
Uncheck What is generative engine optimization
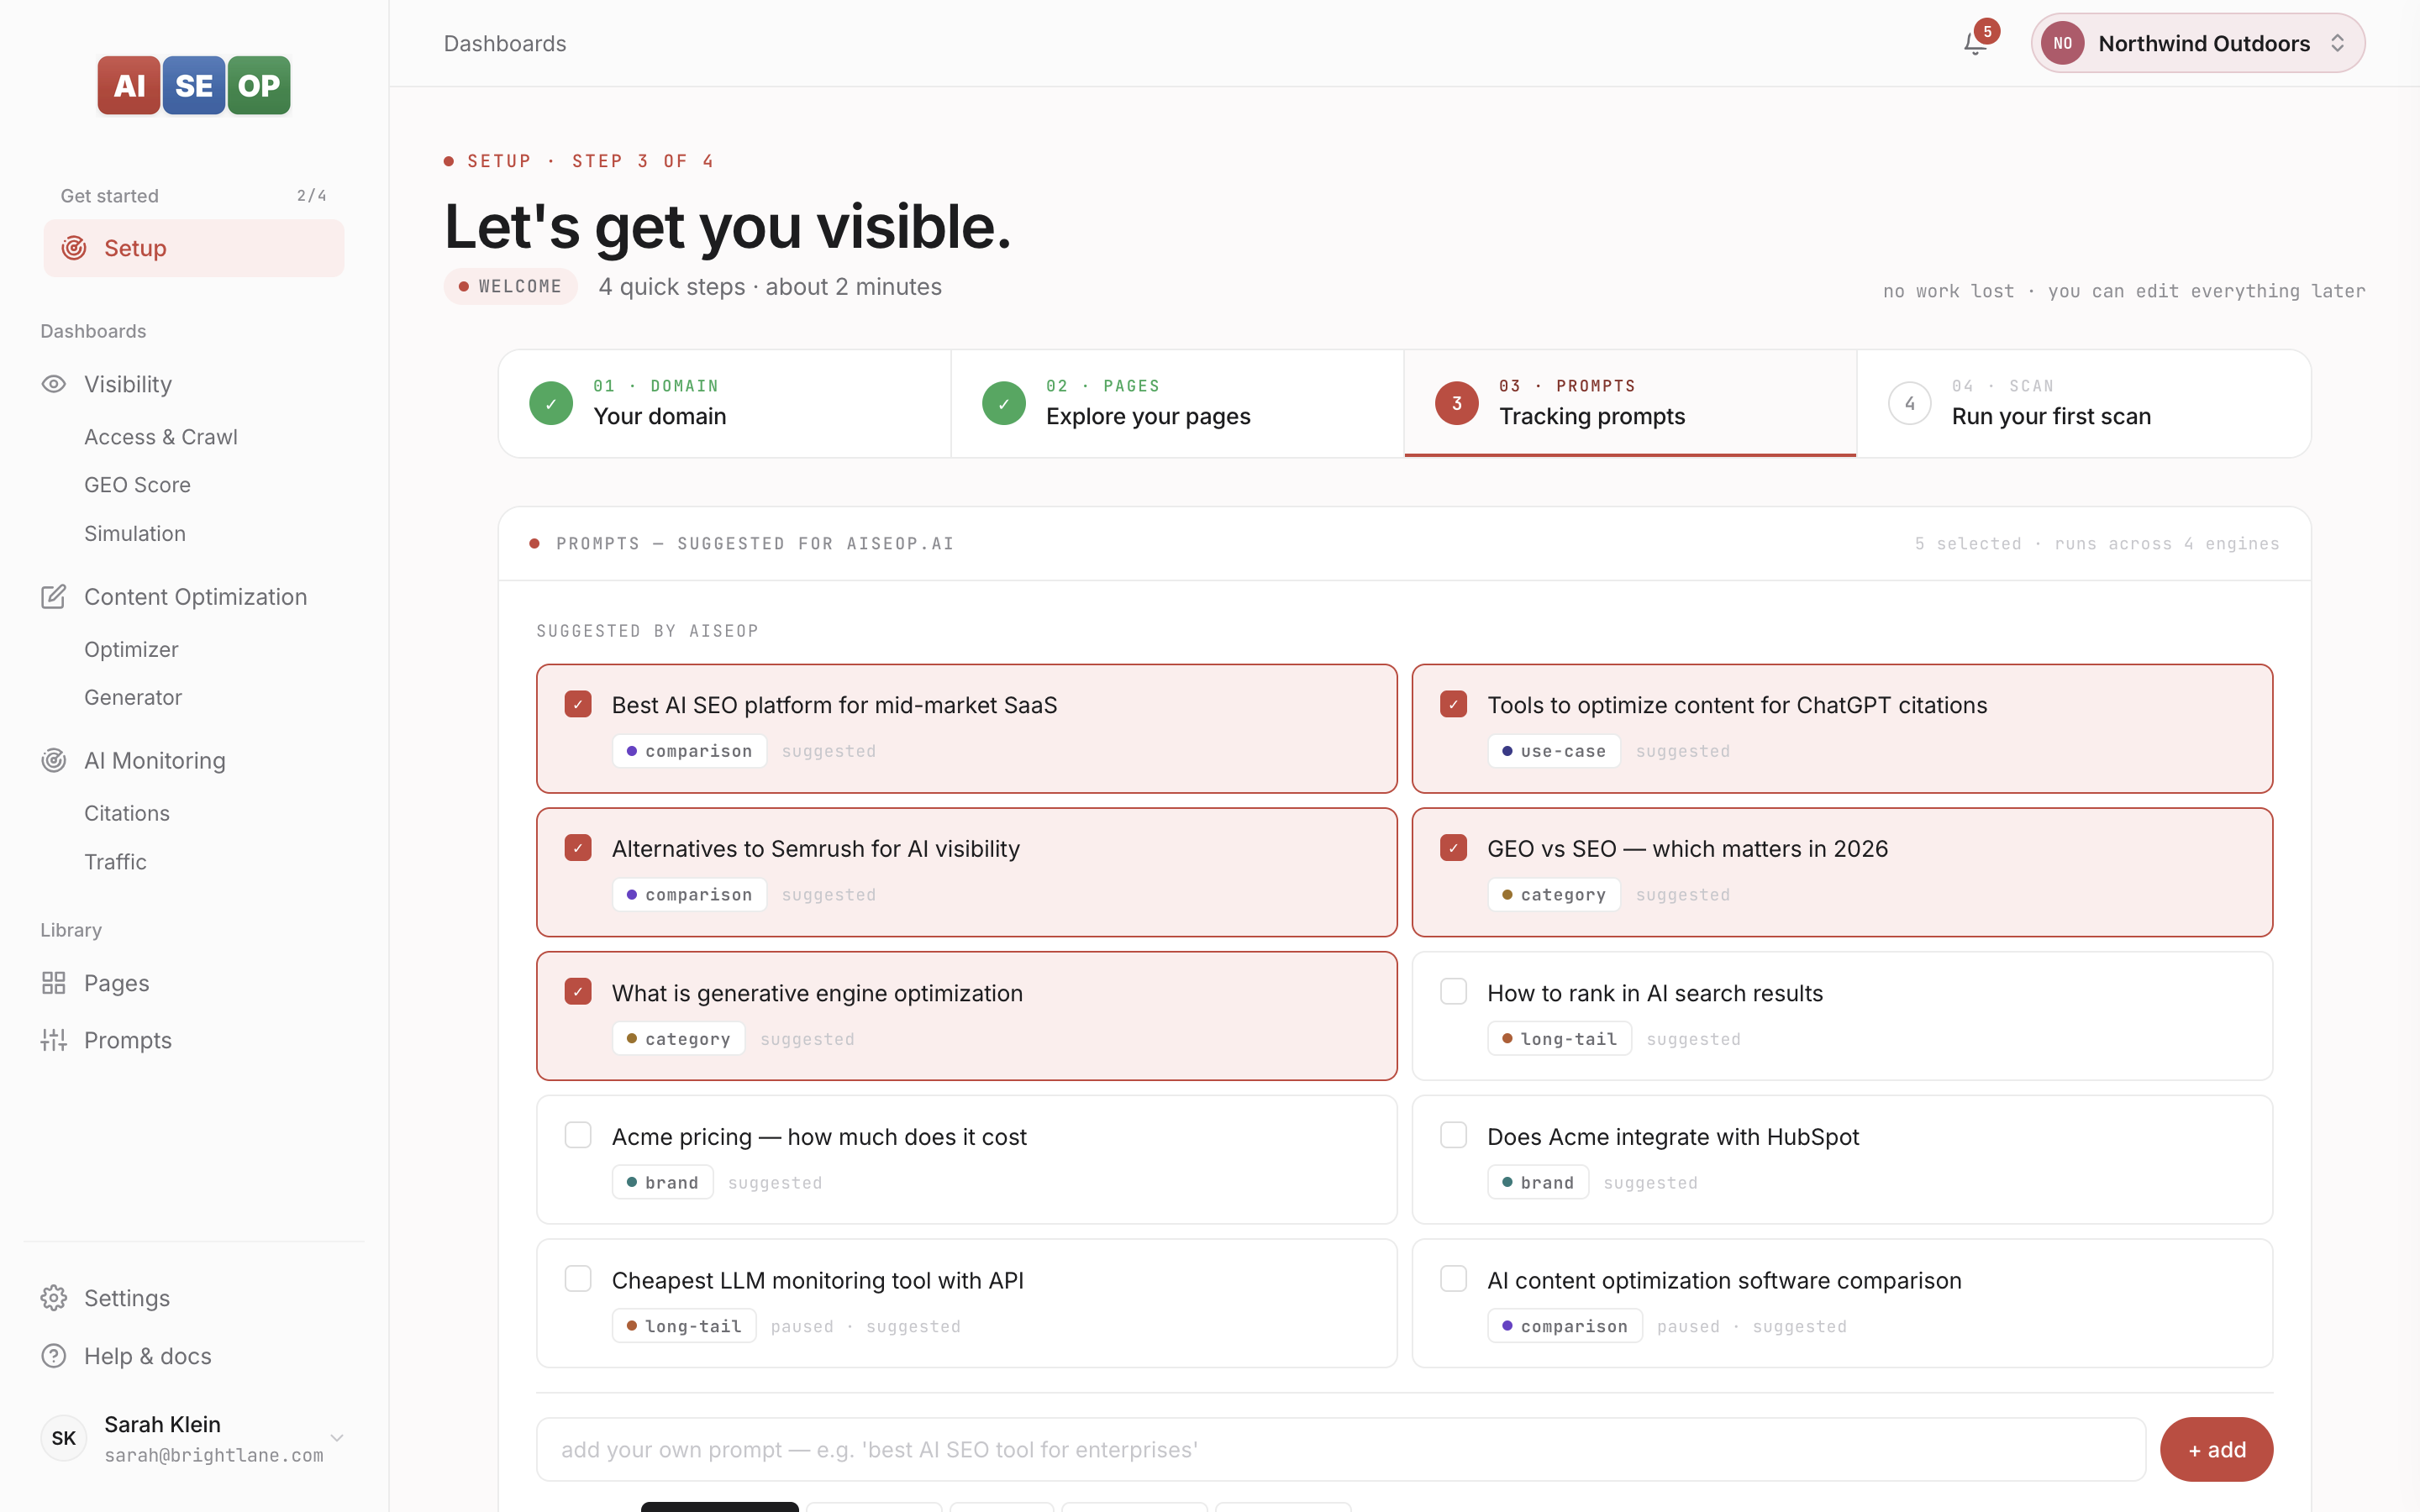point(578,992)
